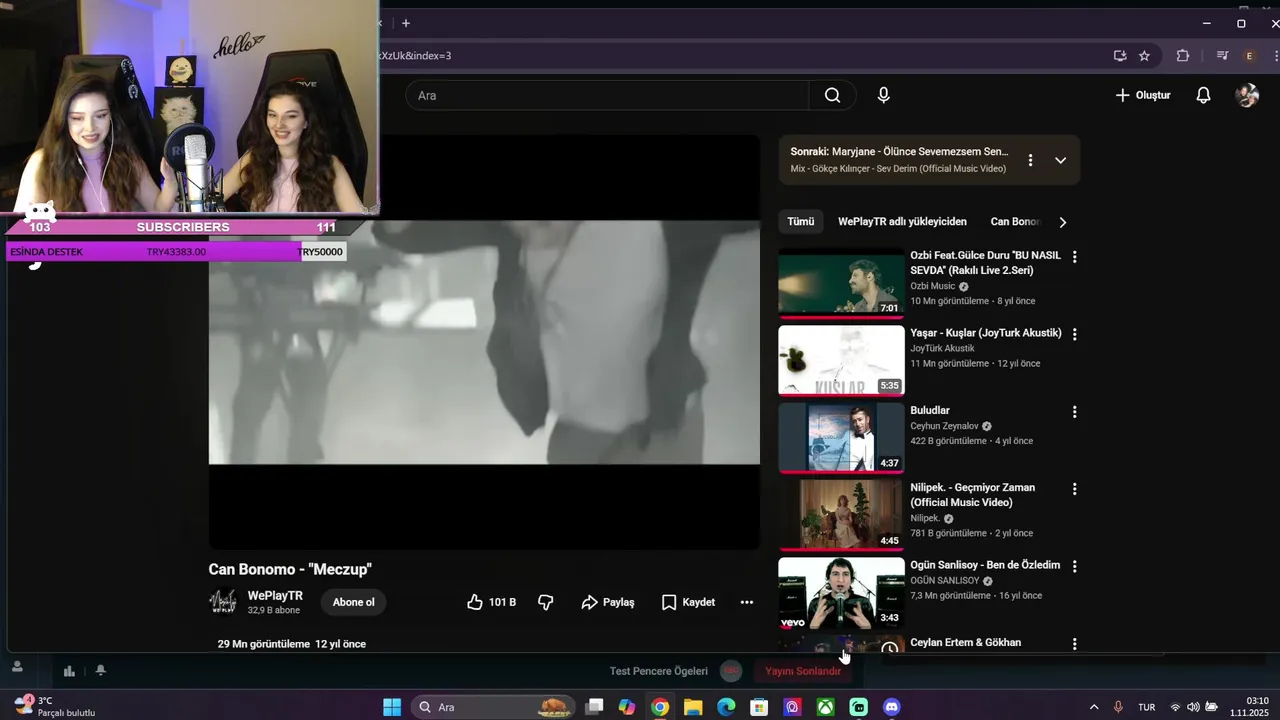The image size is (1280, 720).
Task: Click the Oluştur create button
Action: click(1142, 95)
